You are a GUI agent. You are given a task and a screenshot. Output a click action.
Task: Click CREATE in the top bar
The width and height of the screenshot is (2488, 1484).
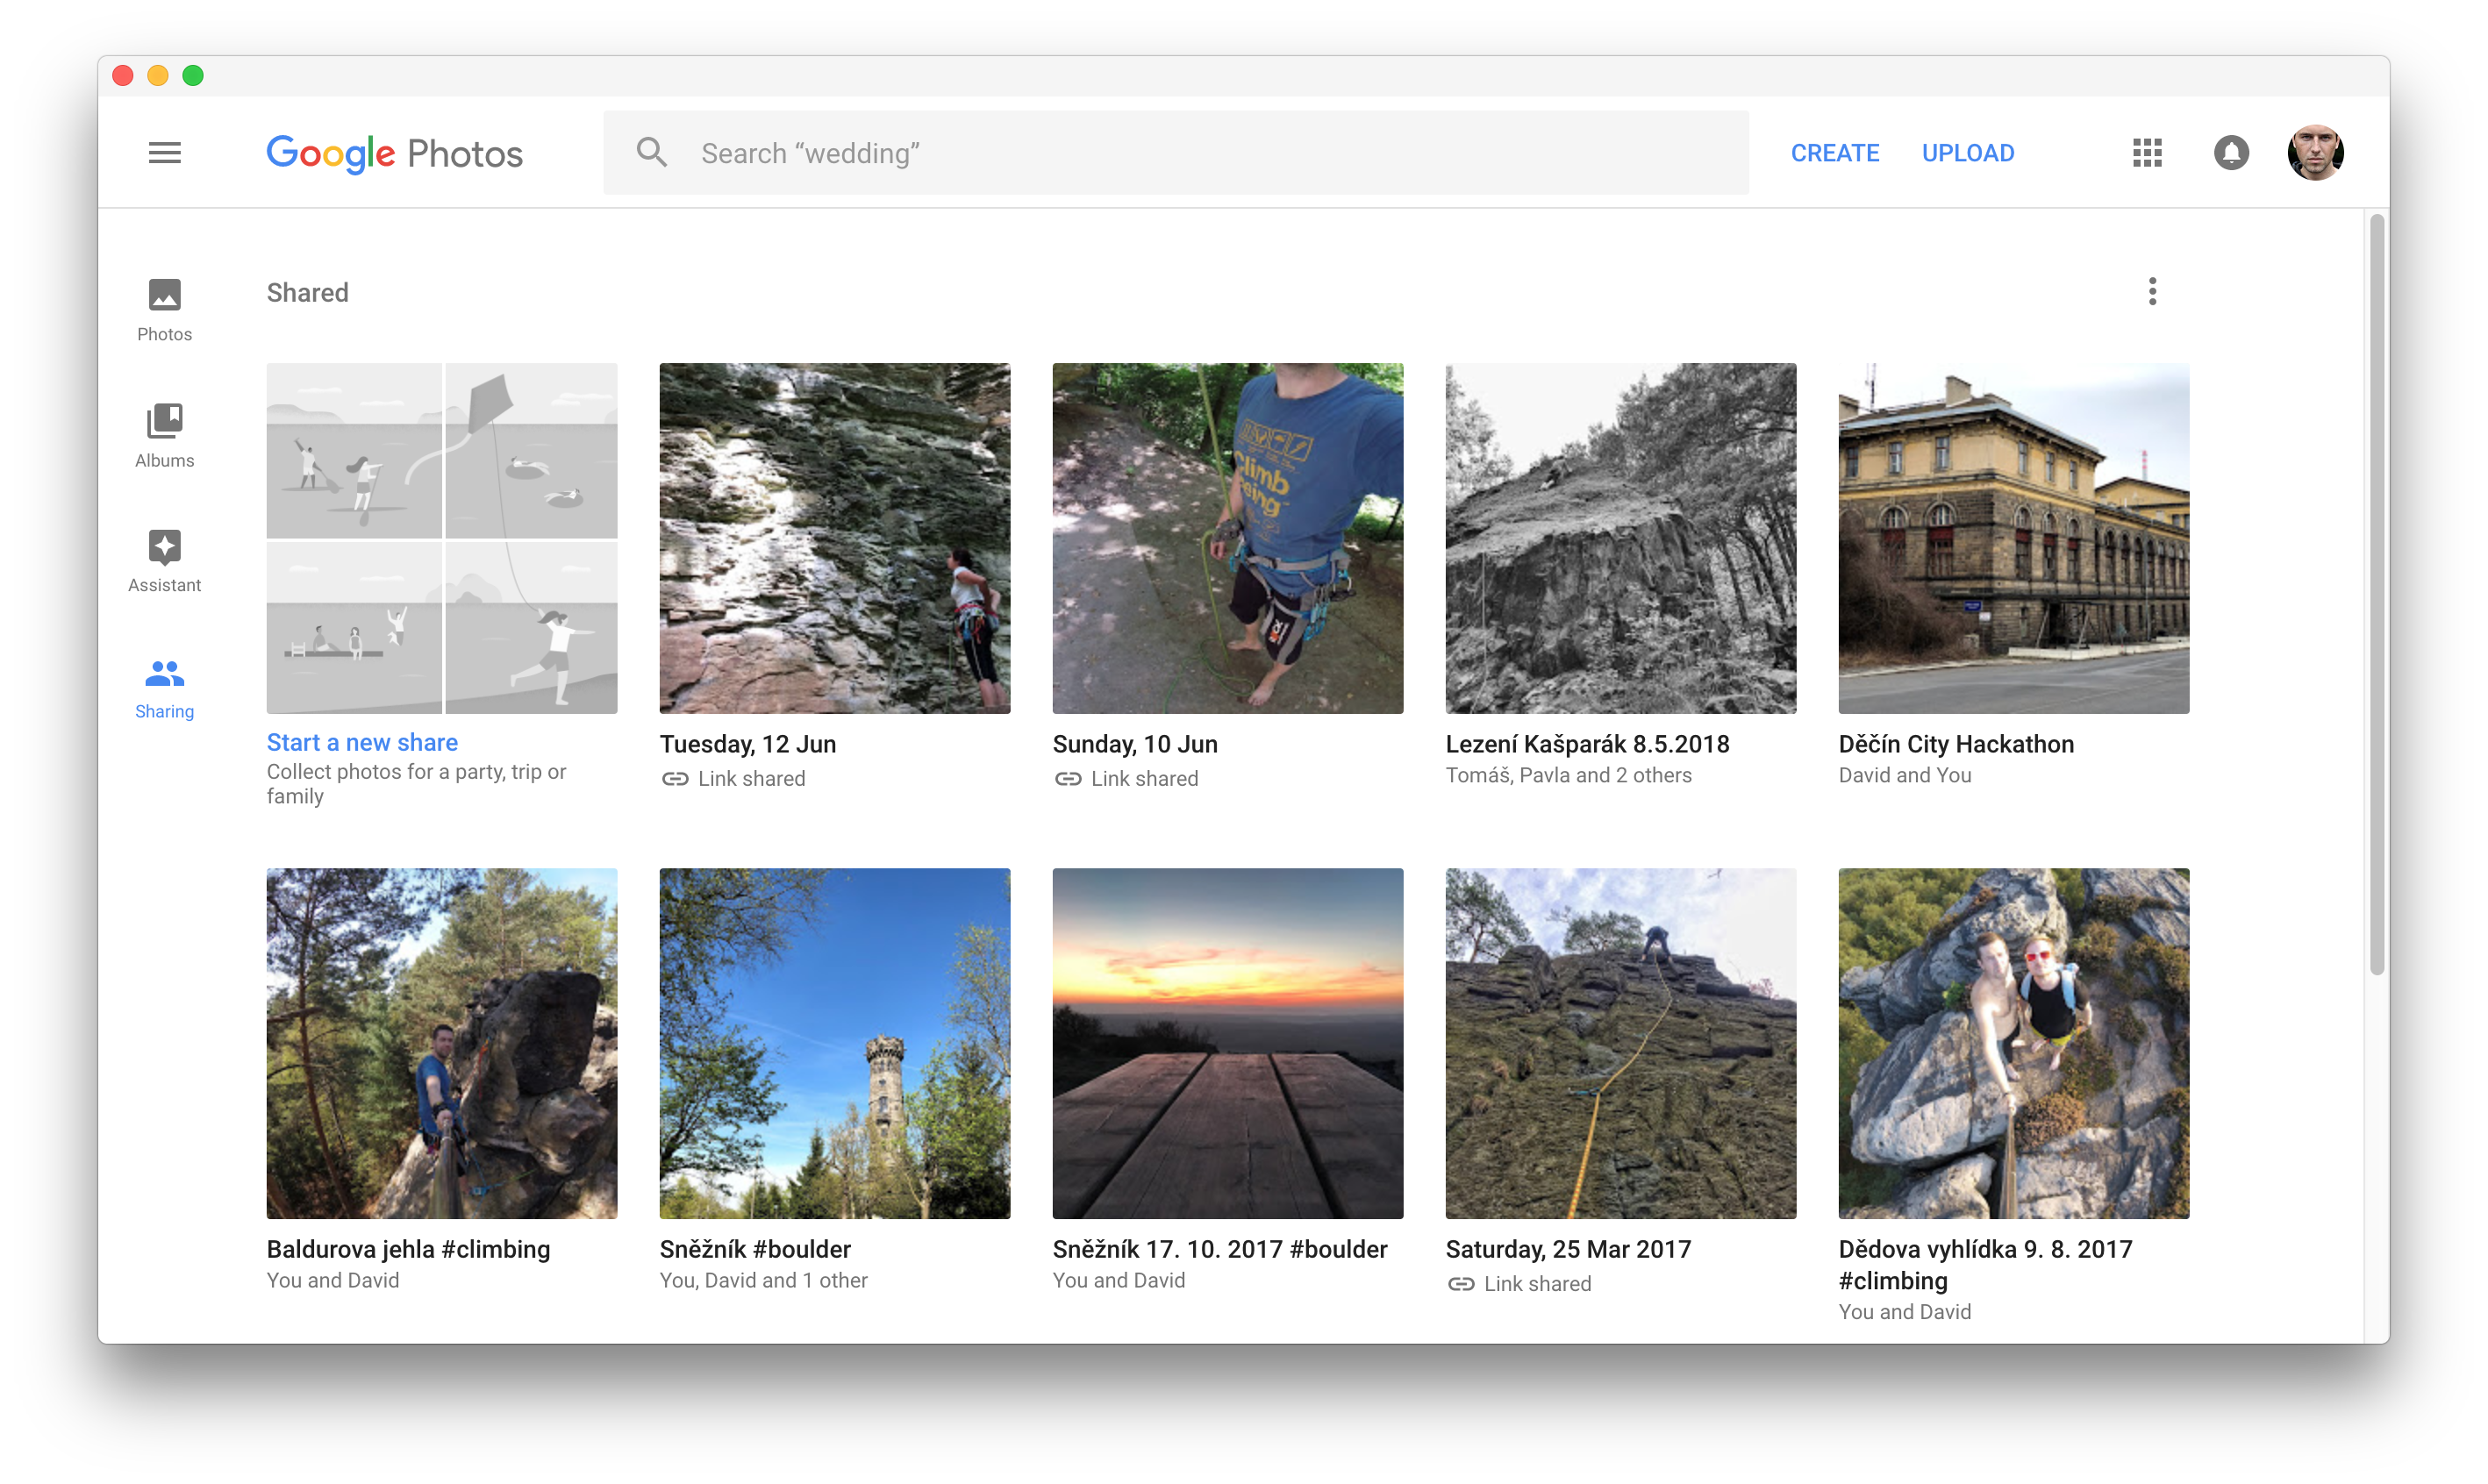click(x=1835, y=152)
